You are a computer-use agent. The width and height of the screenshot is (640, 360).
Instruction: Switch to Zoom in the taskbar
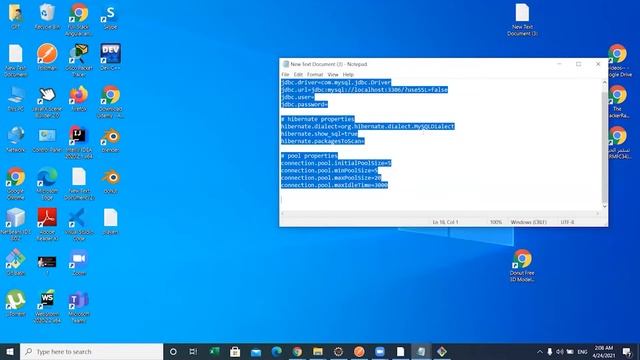380,351
